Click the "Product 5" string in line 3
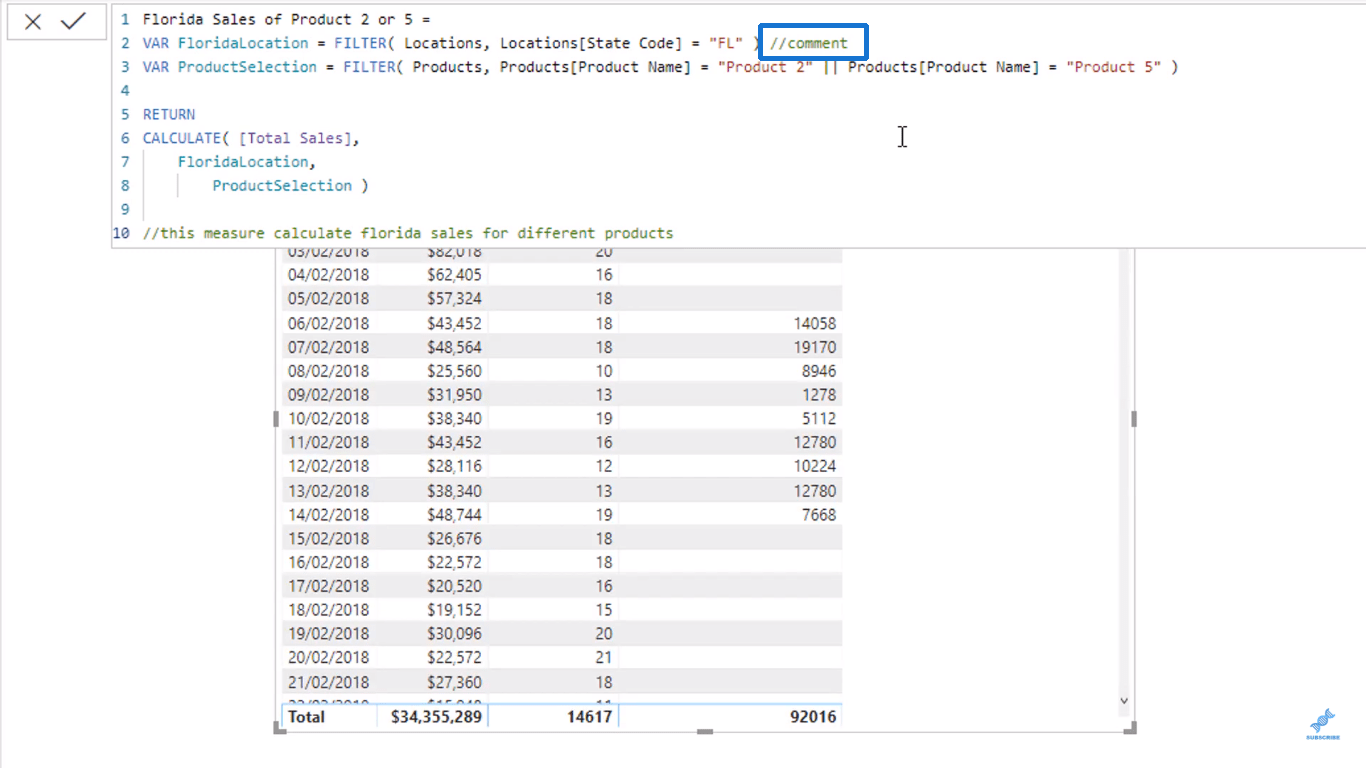 (x=1114, y=67)
